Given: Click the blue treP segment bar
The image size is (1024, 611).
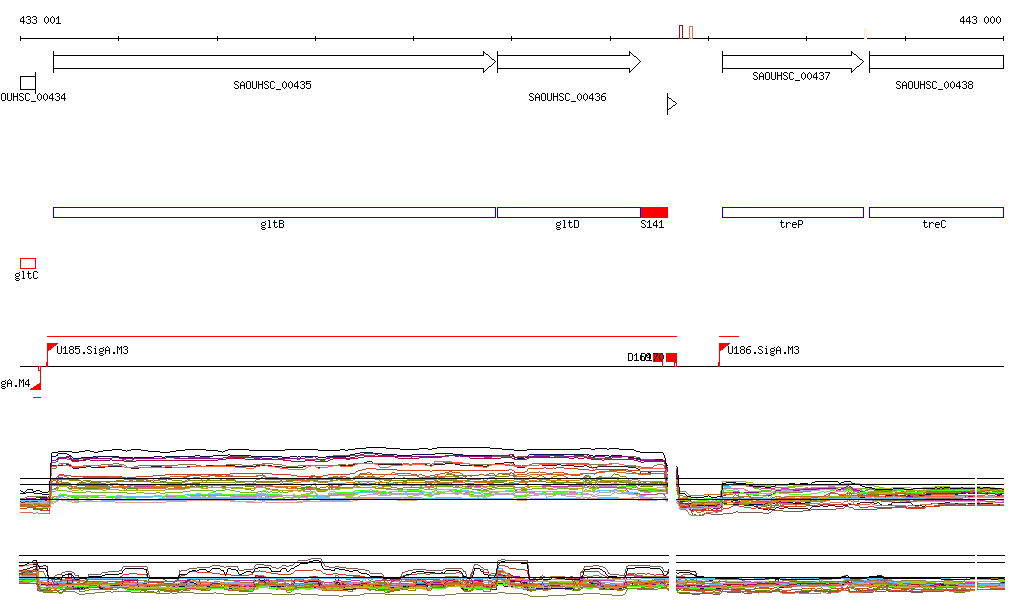Looking at the screenshot, I should 793,212.
